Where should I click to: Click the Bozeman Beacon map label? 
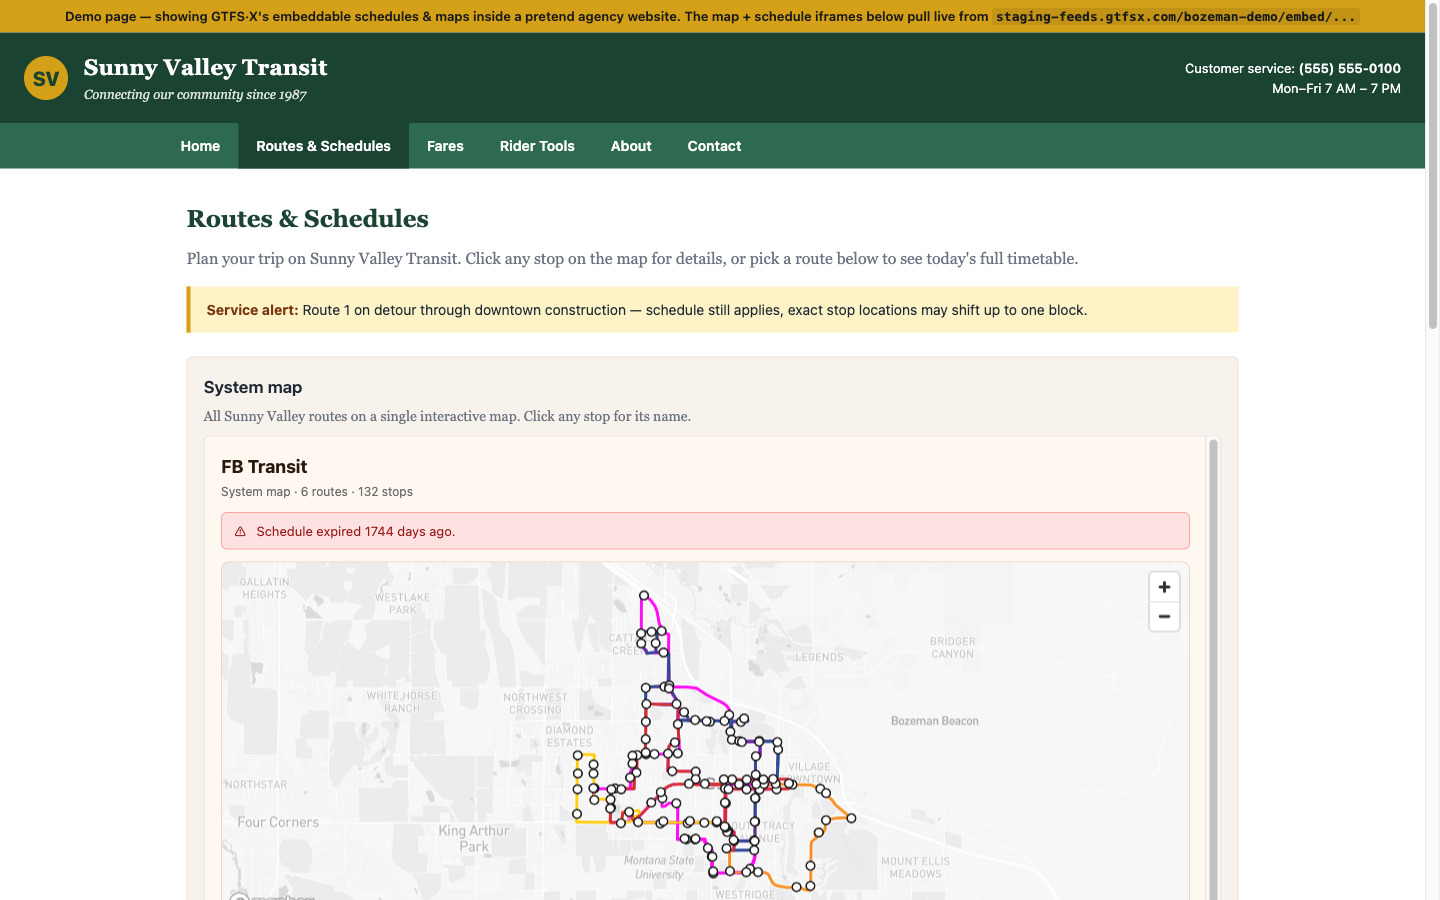935,721
